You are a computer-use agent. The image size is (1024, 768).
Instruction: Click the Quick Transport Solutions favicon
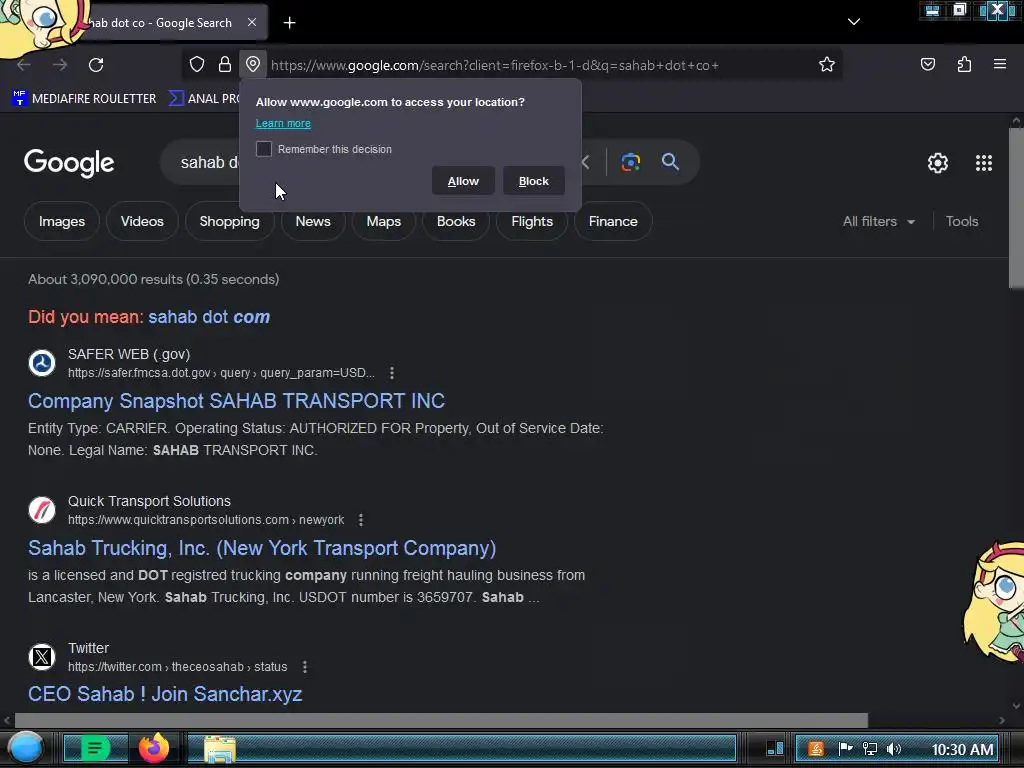42,510
